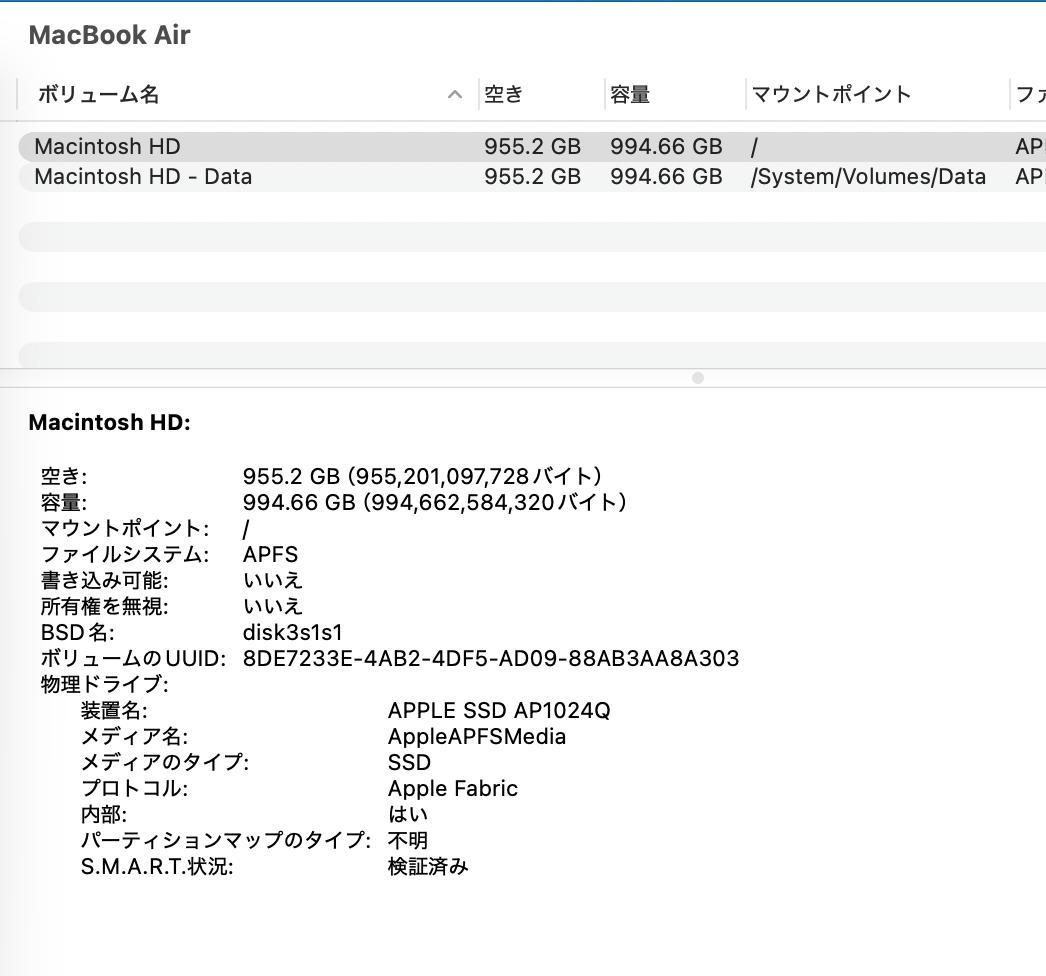Click the /System/Volumes/Data mount path
Image resolution: width=1046 pixels, height=976 pixels.
[868, 176]
